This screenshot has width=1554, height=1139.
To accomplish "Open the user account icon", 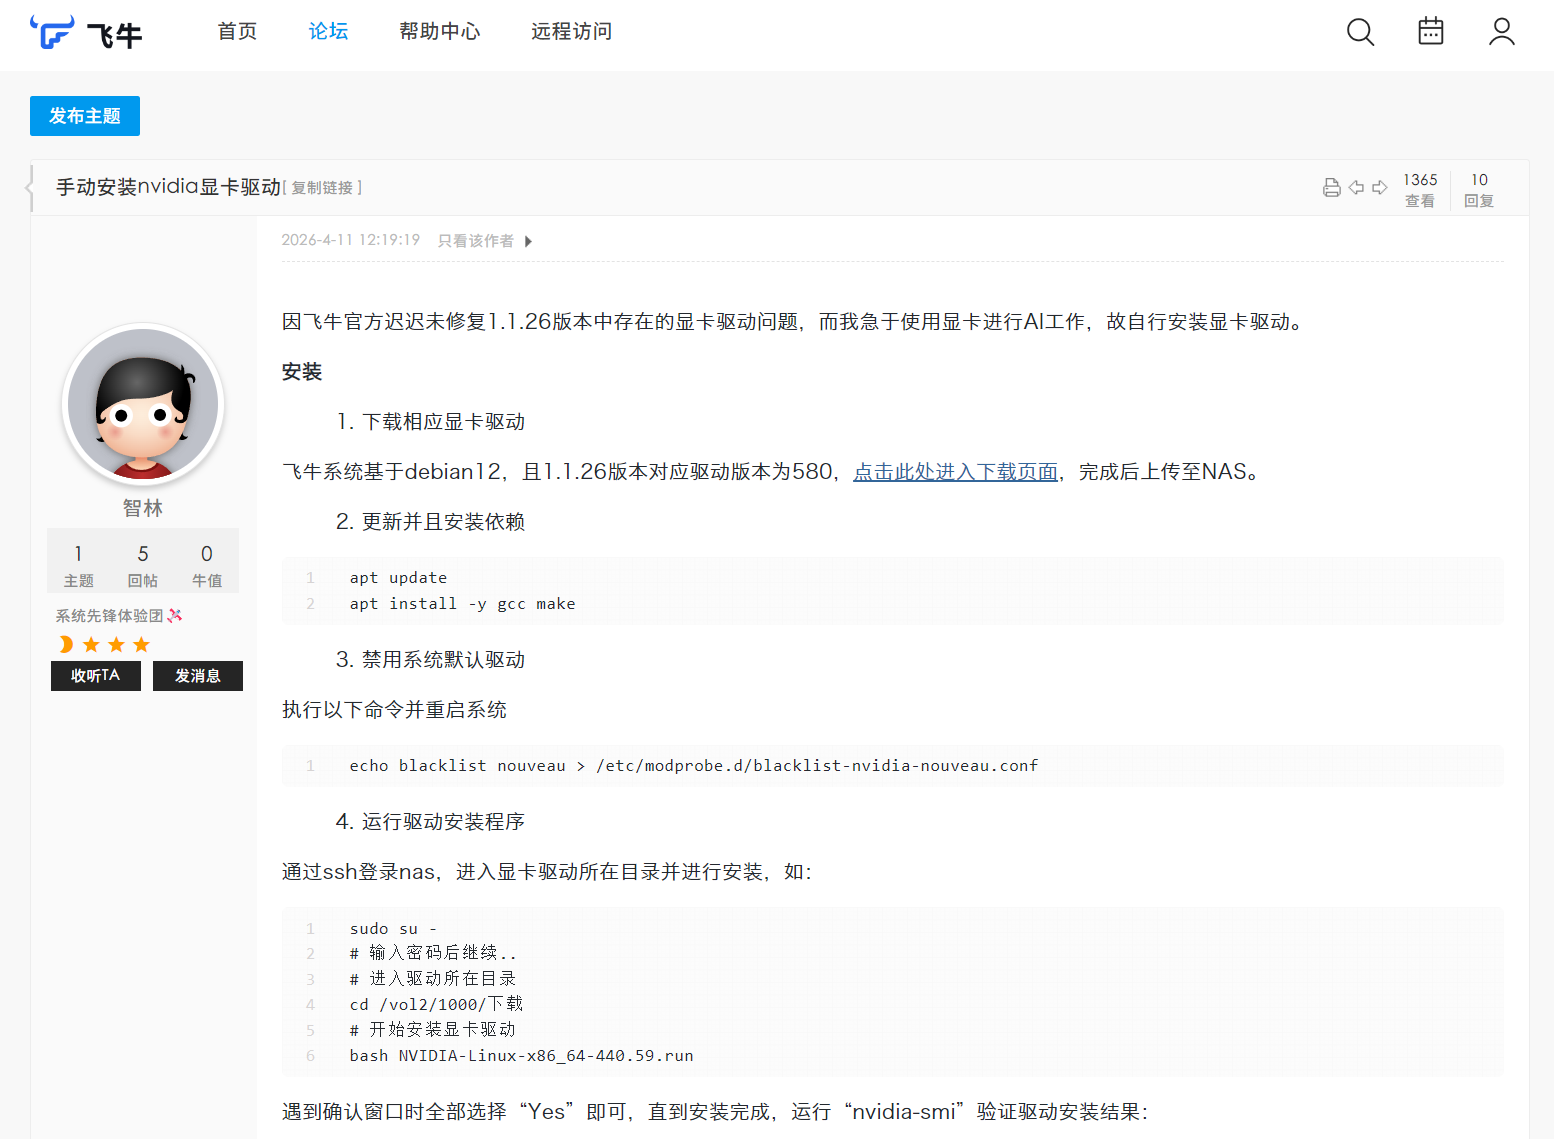I will pos(1501,32).
